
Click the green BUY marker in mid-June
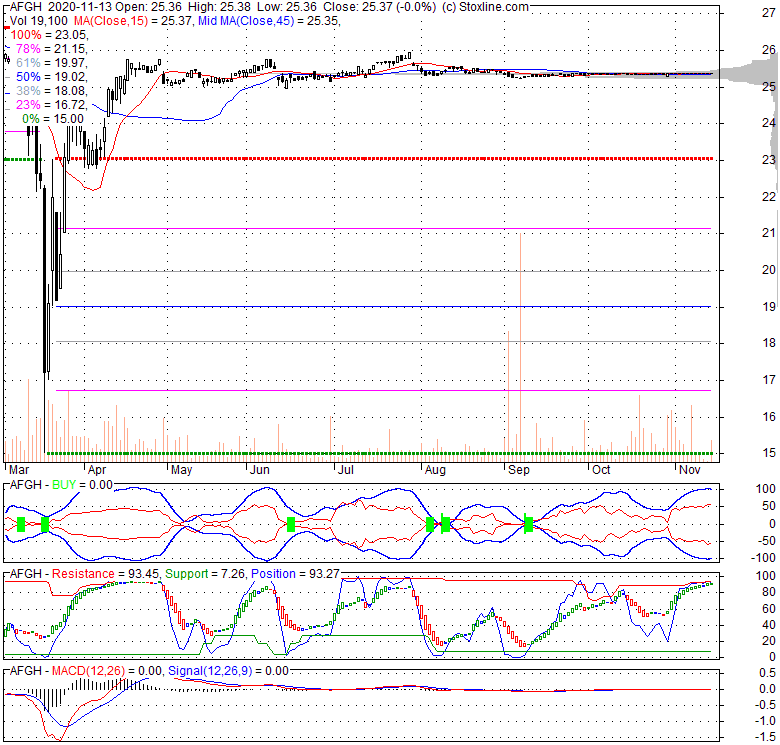point(291,524)
